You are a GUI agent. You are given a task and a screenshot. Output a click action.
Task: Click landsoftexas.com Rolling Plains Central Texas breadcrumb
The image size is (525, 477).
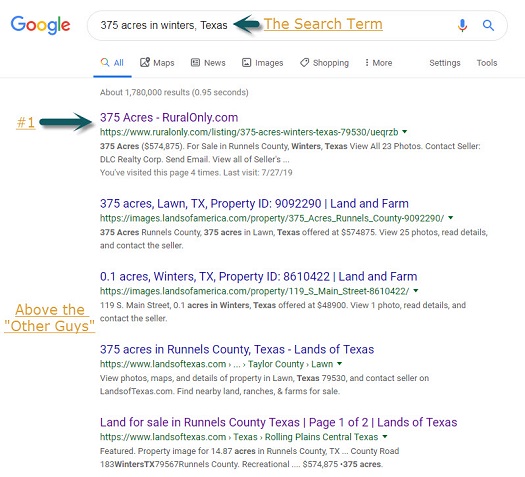[239, 437]
